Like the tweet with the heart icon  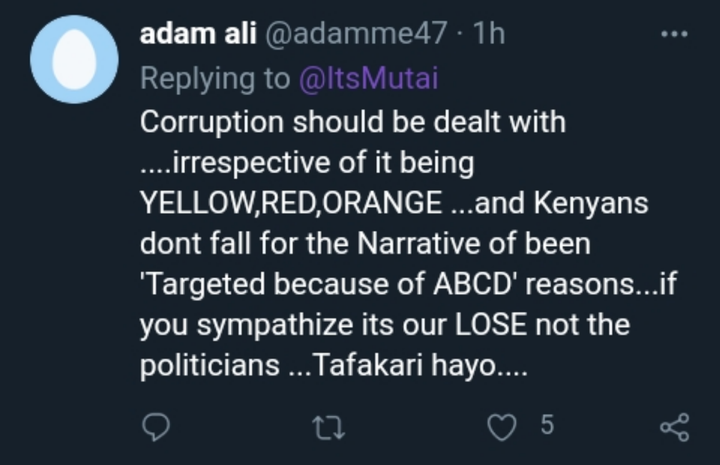tap(499, 427)
